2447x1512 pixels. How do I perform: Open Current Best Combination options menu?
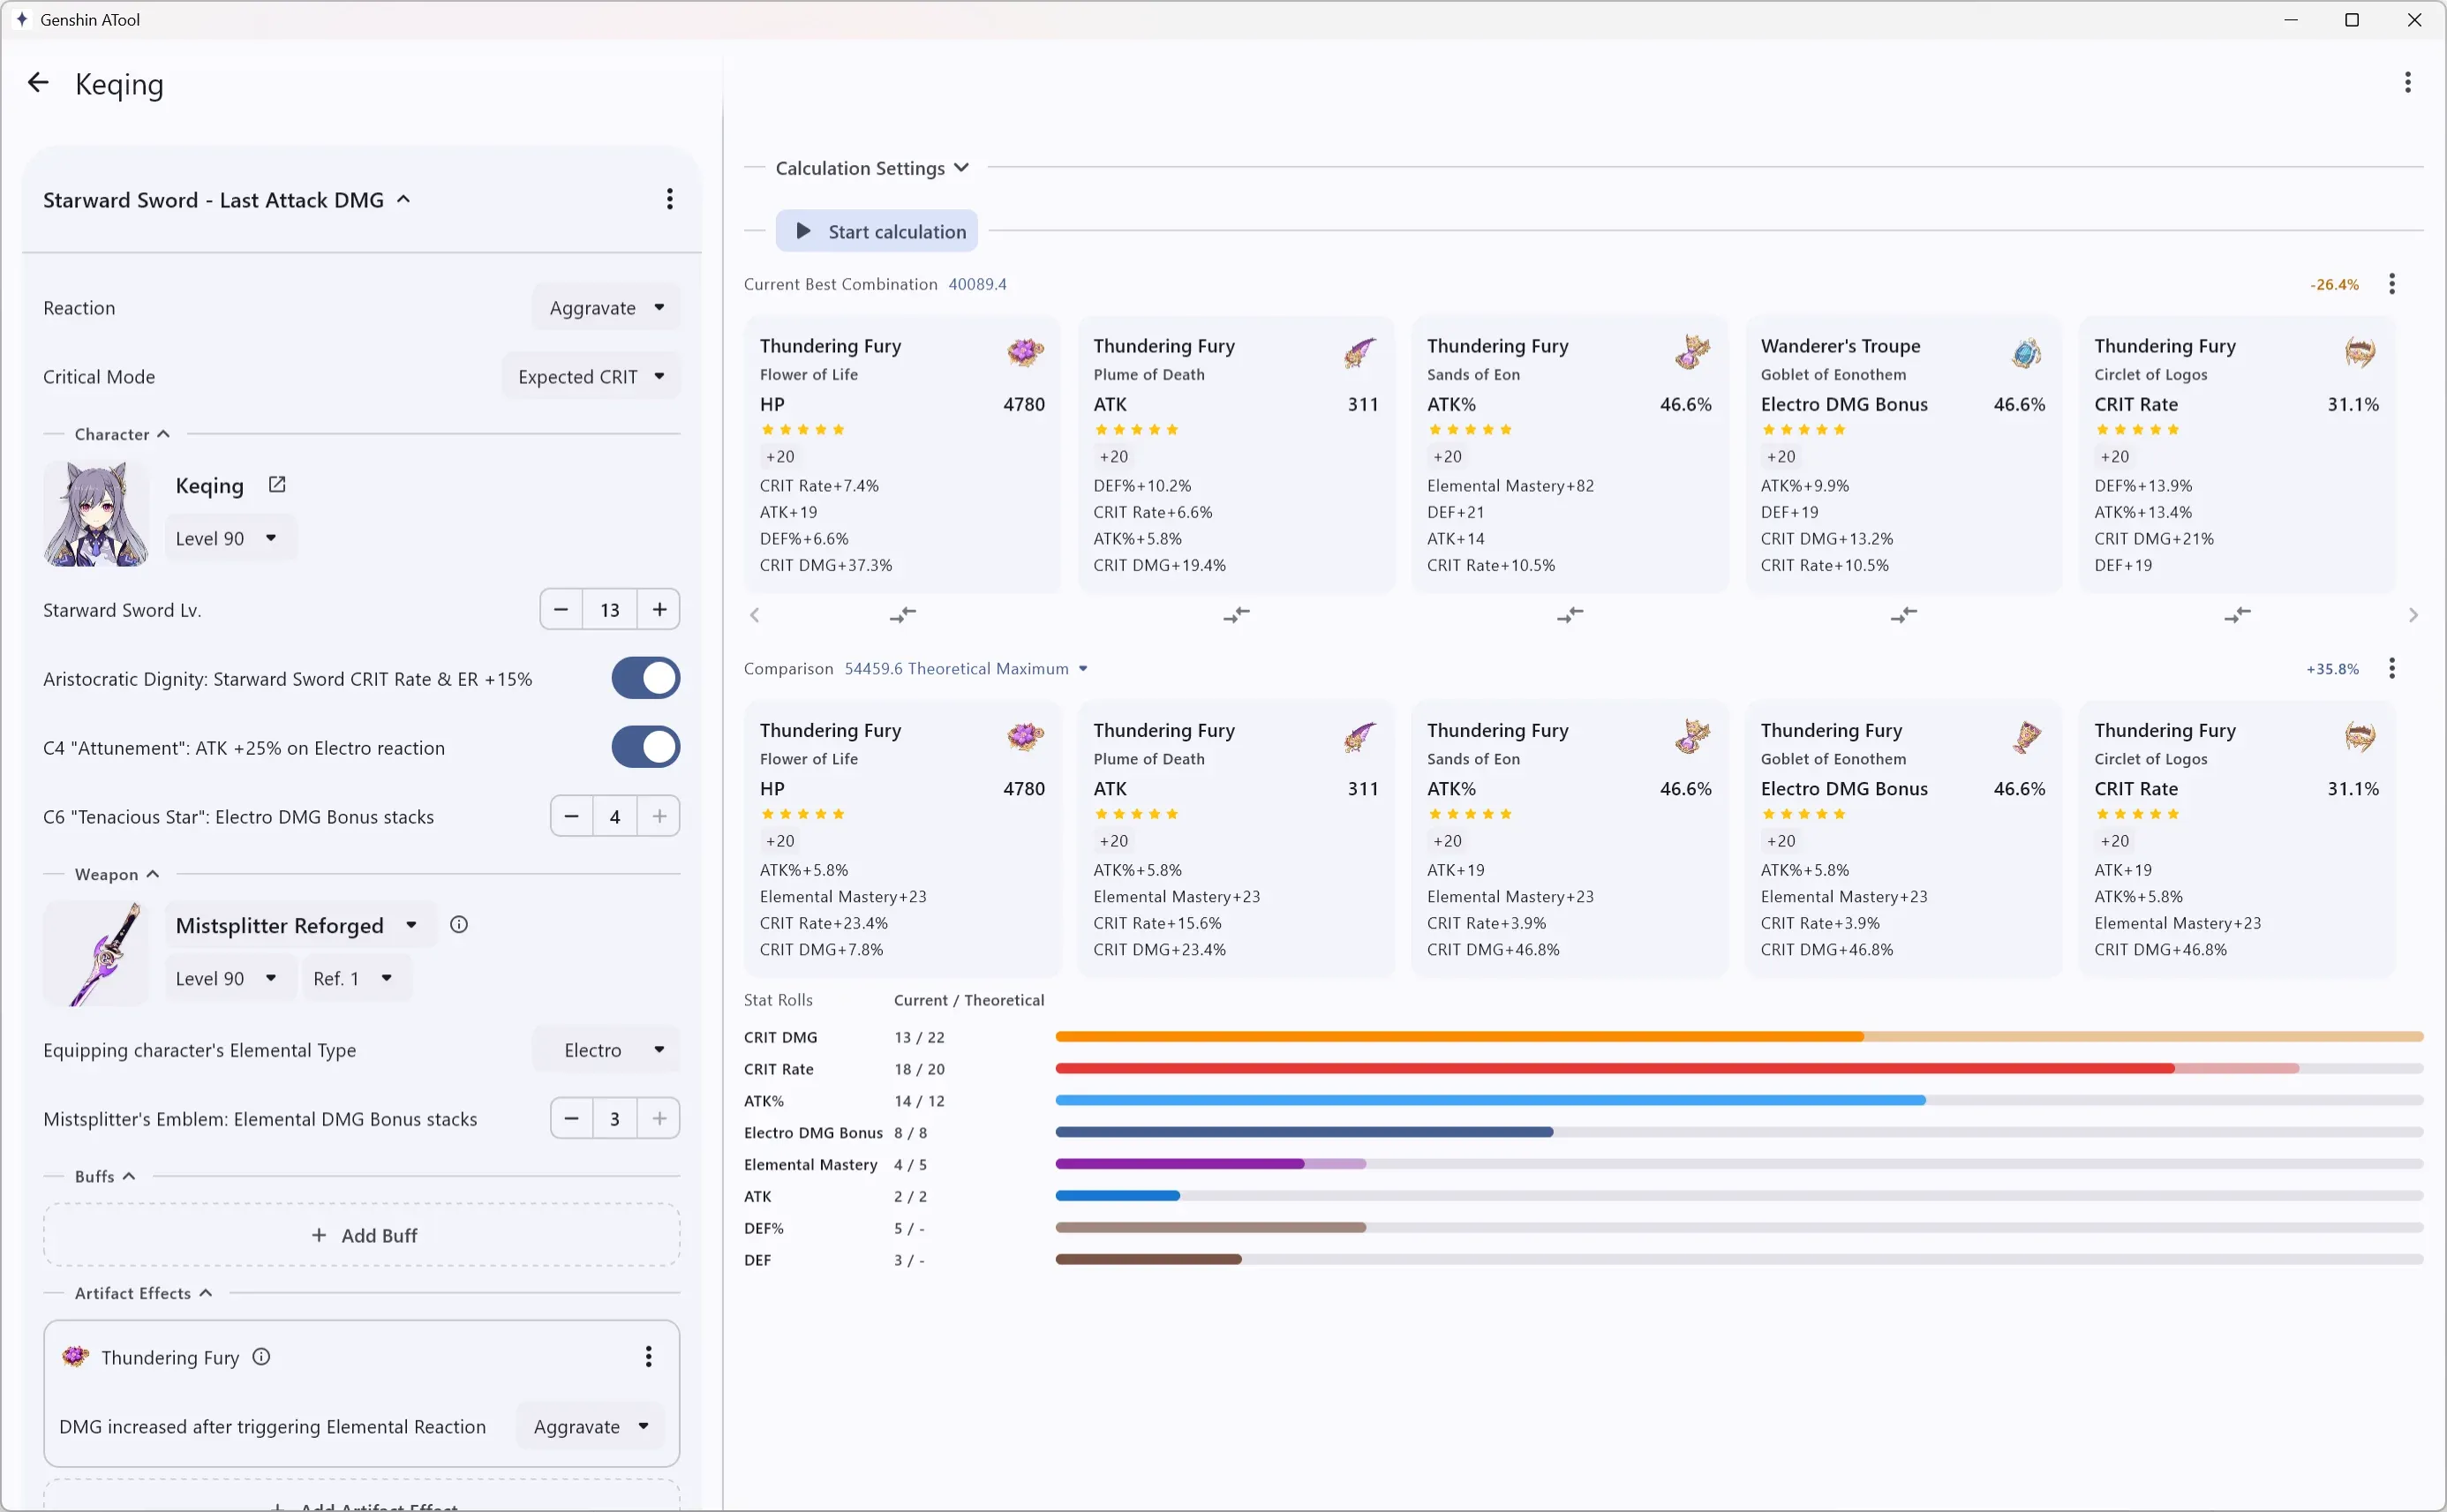tap(2391, 285)
